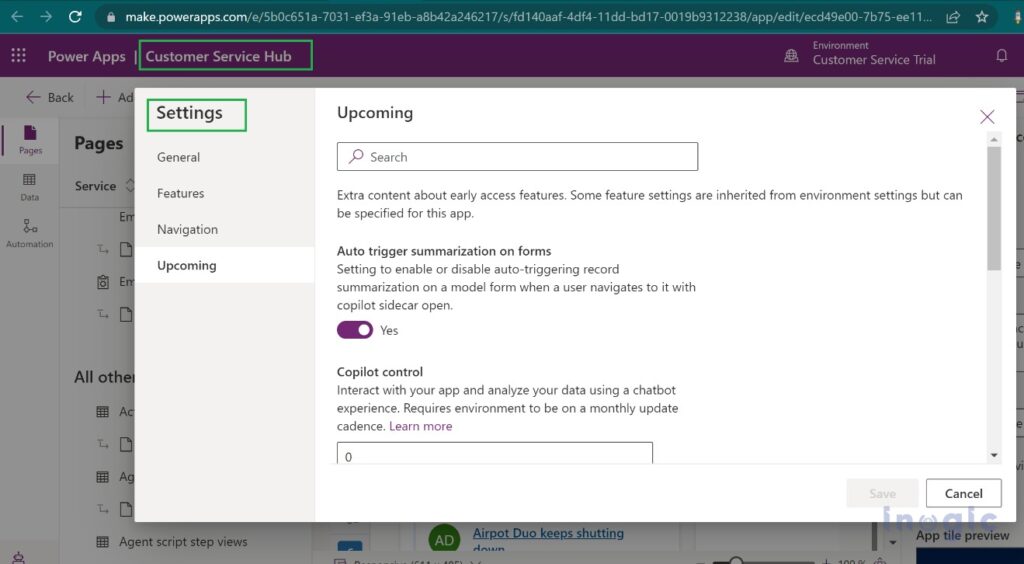Close the Settings dialog with the X
The height and width of the screenshot is (564, 1024).
[987, 117]
